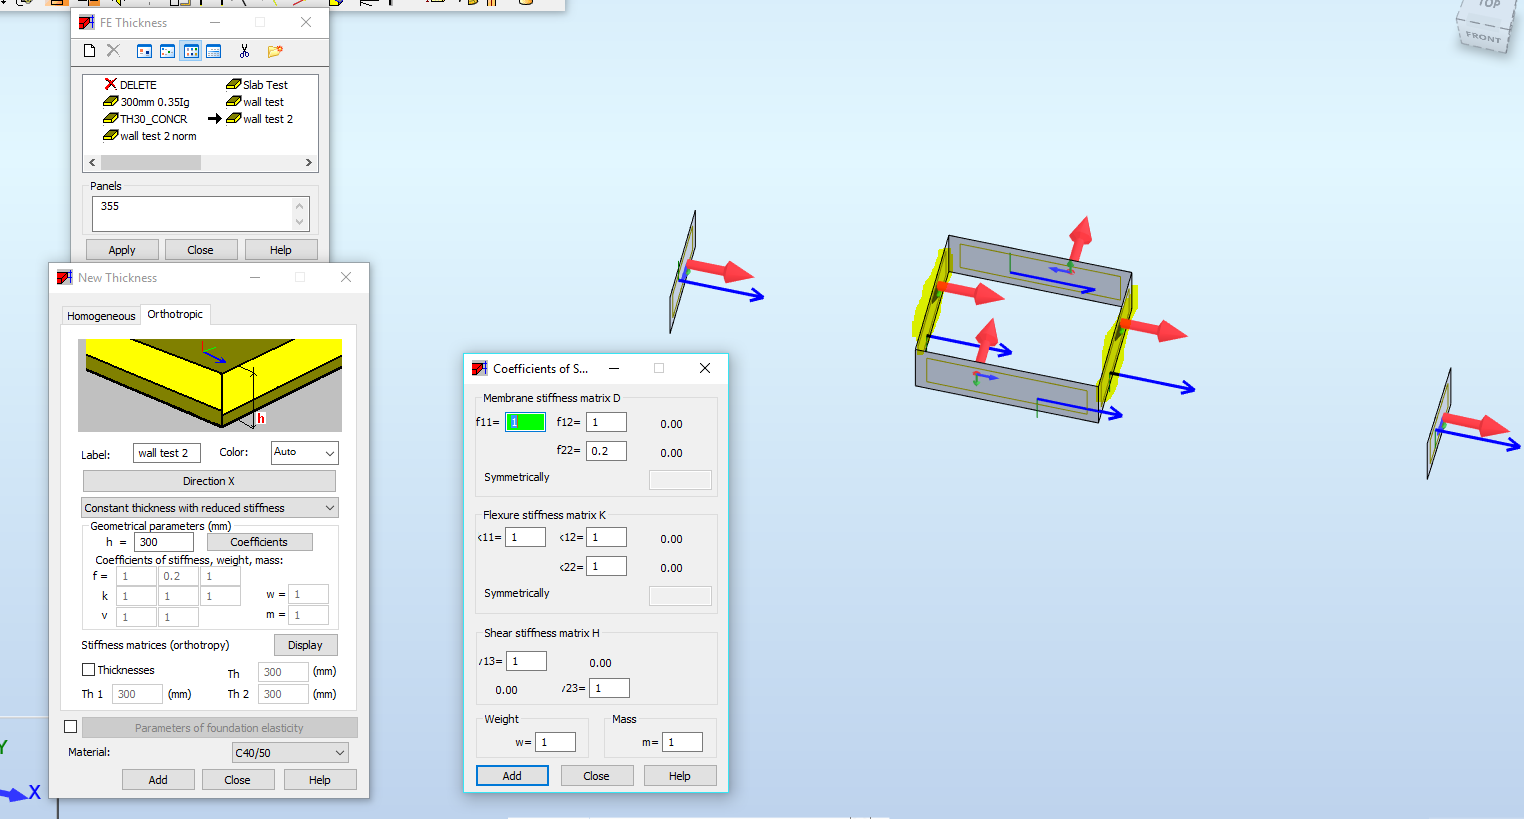Select the Delete icon in FE Thickness toolbar
1524x819 pixels.
(x=113, y=50)
